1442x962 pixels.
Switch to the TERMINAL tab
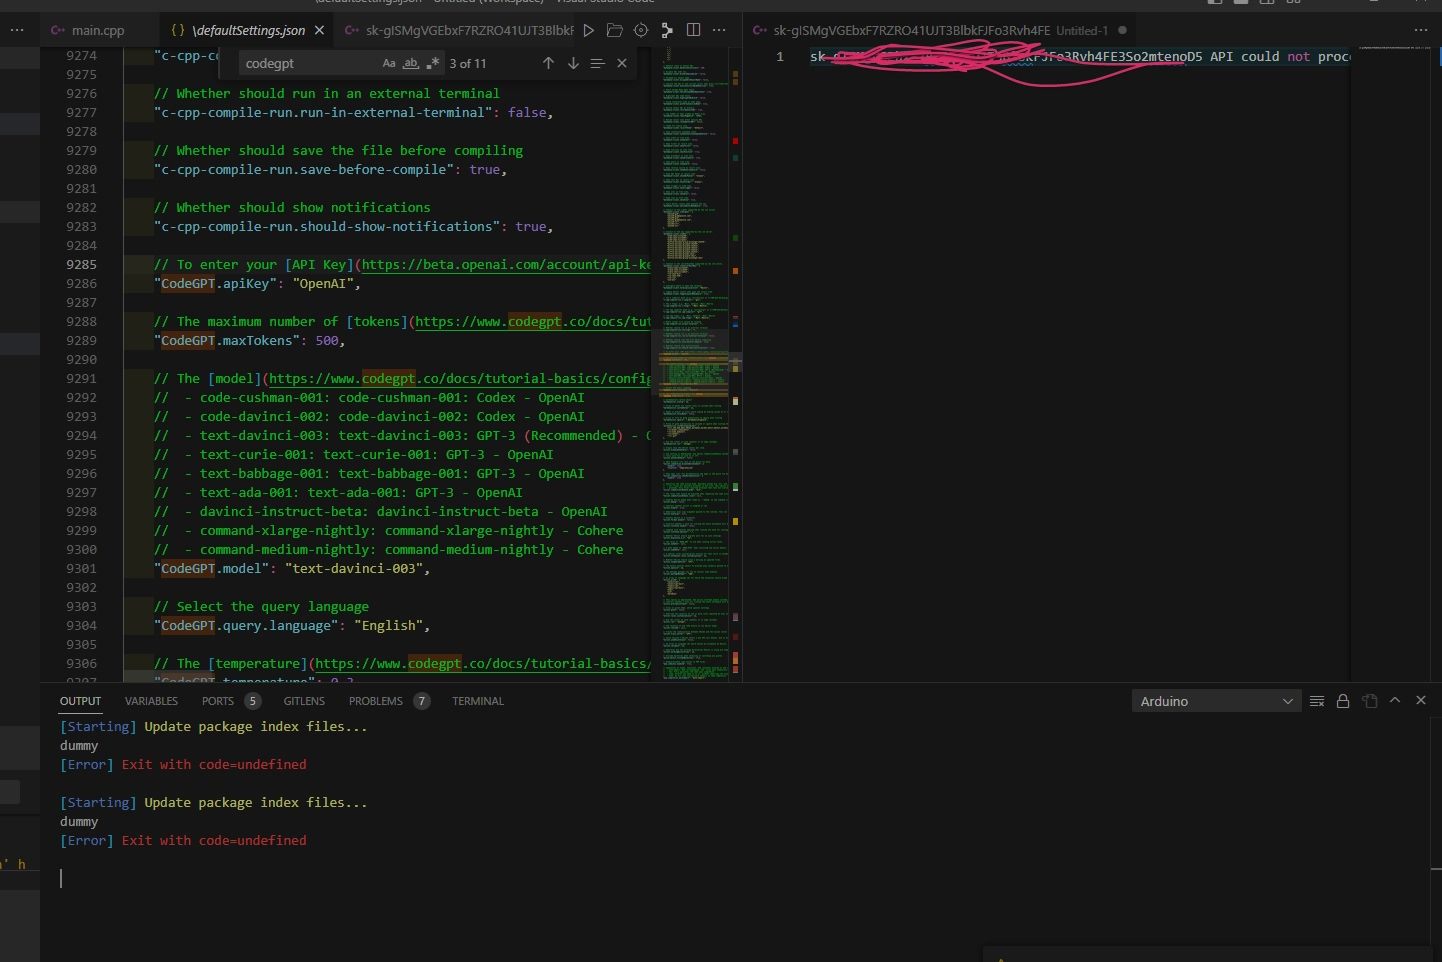click(x=478, y=701)
